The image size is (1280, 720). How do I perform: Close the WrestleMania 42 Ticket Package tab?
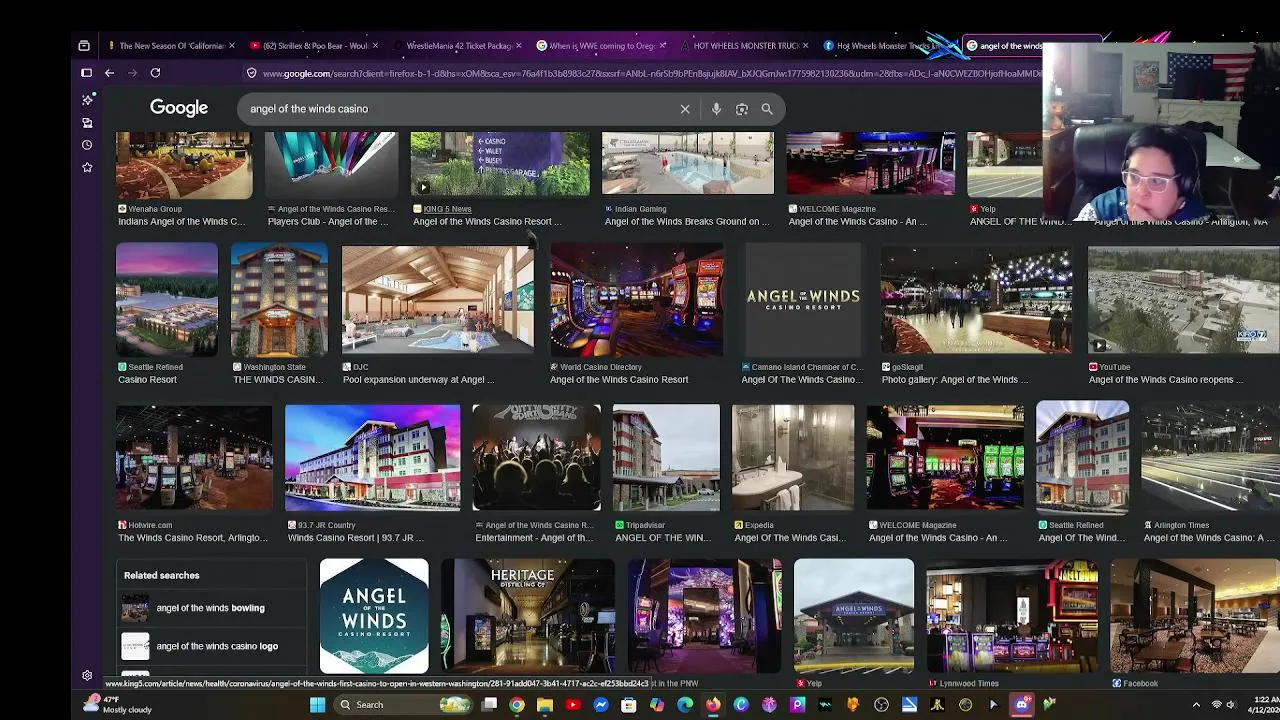click(518, 46)
